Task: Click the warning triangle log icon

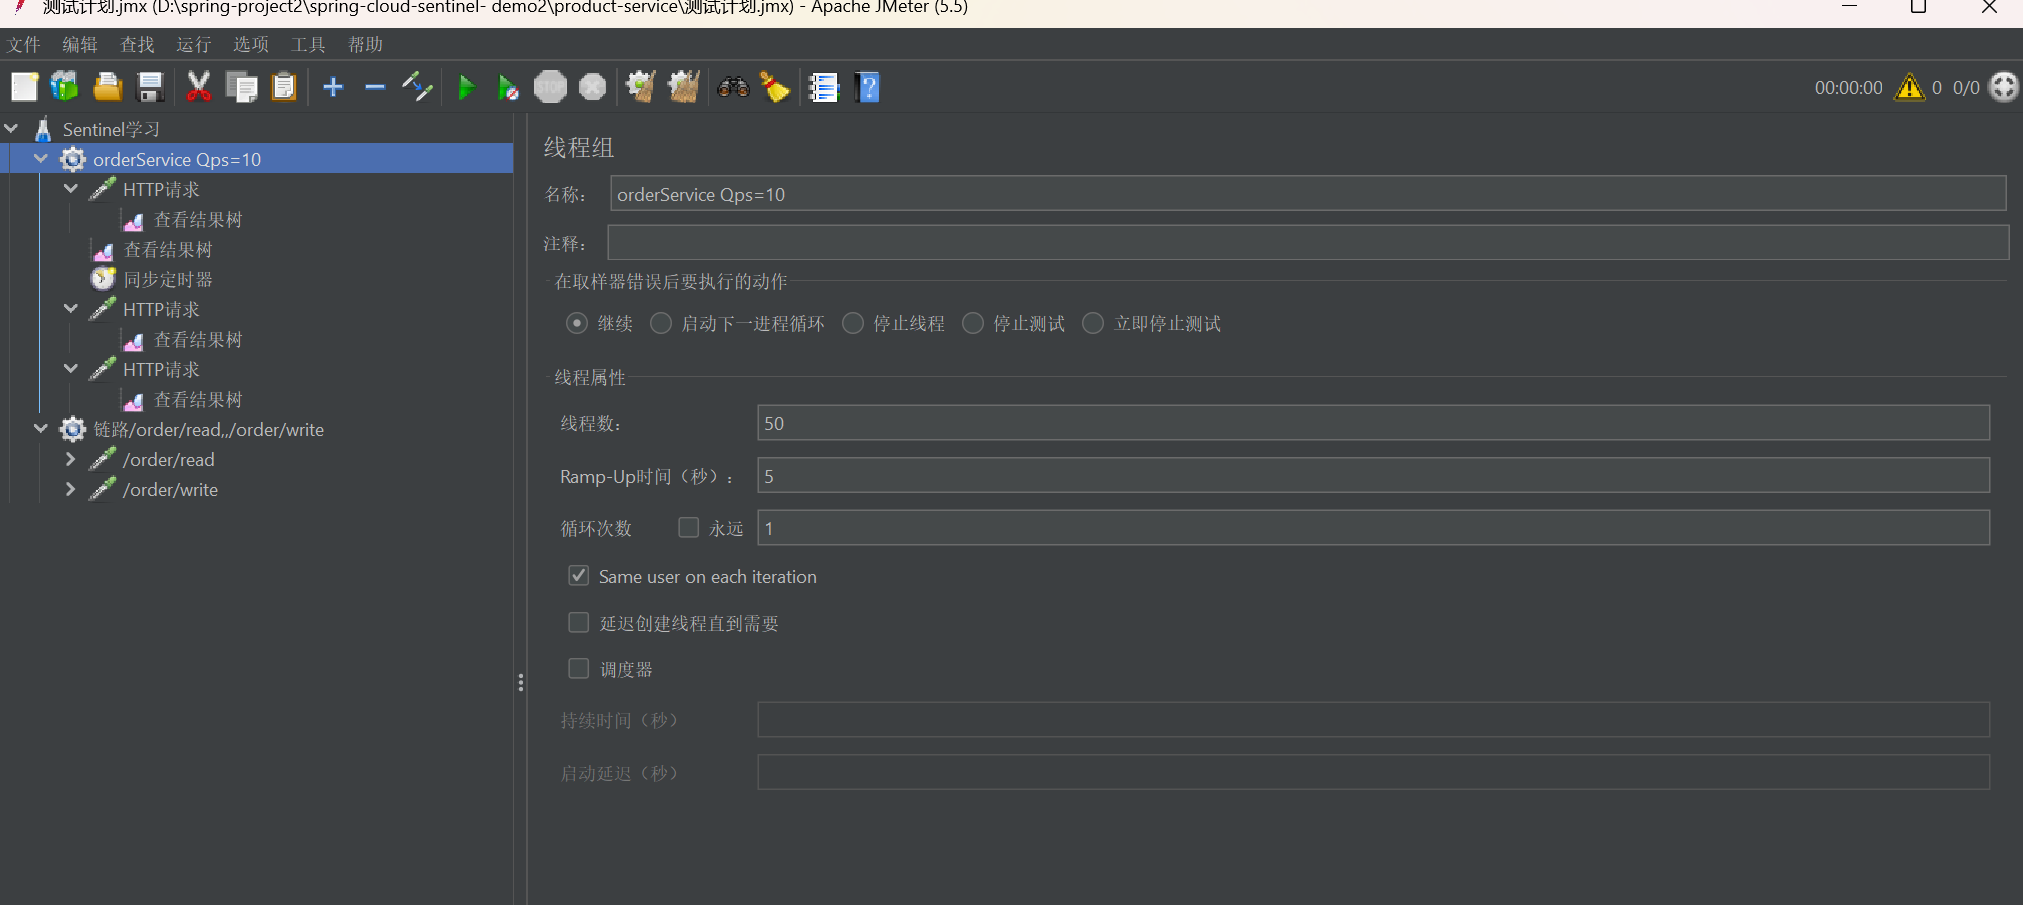Action: click(1910, 87)
